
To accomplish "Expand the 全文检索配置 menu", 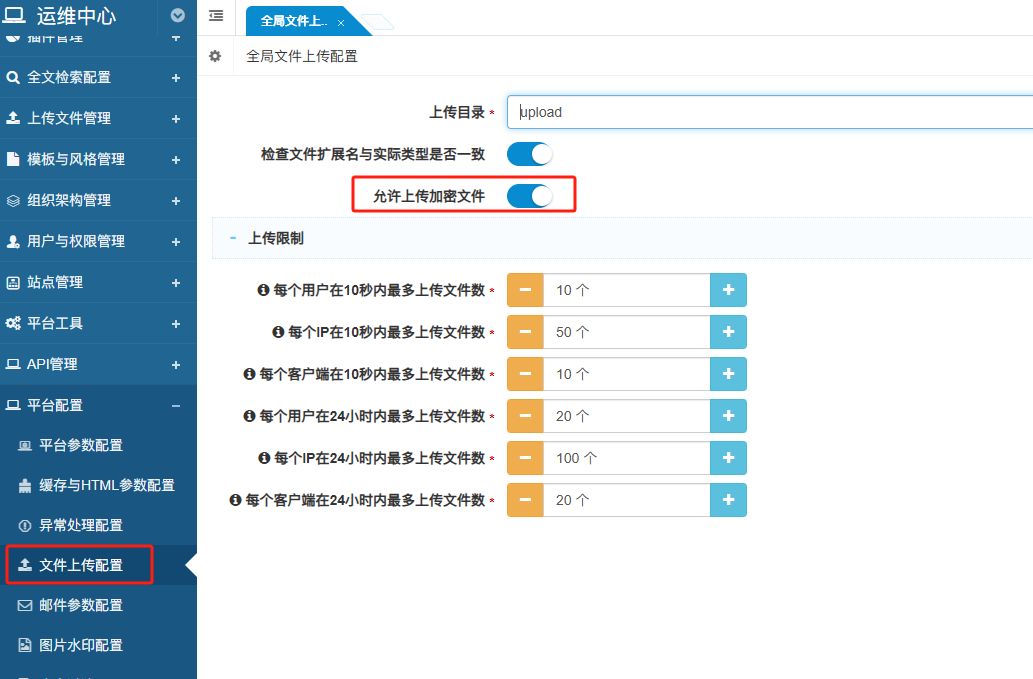I will pyautogui.click(x=176, y=78).
